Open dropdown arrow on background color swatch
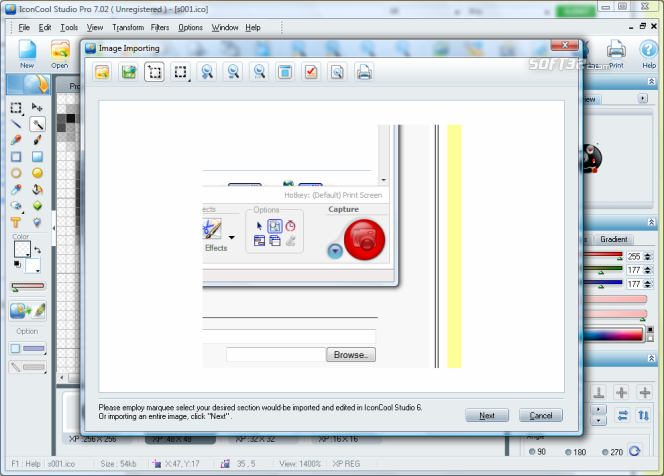 tap(38, 271)
